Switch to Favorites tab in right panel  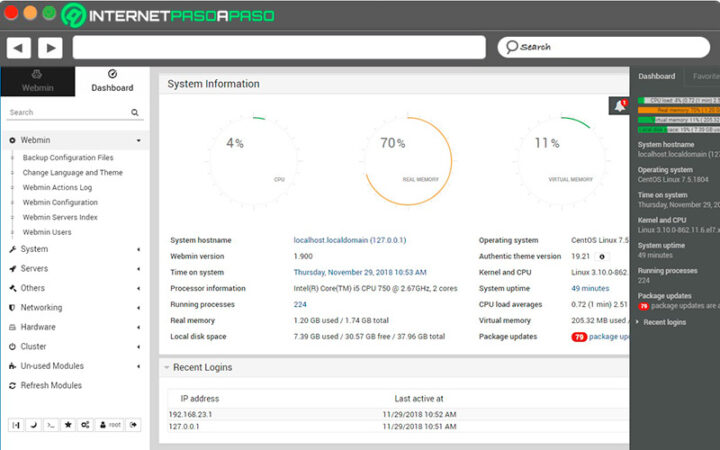click(705, 76)
